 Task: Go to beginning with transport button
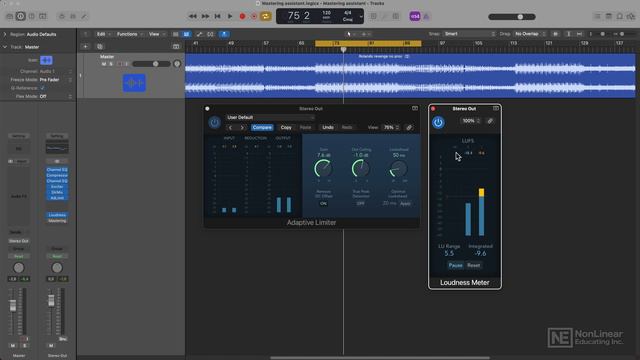pyautogui.click(x=218, y=16)
